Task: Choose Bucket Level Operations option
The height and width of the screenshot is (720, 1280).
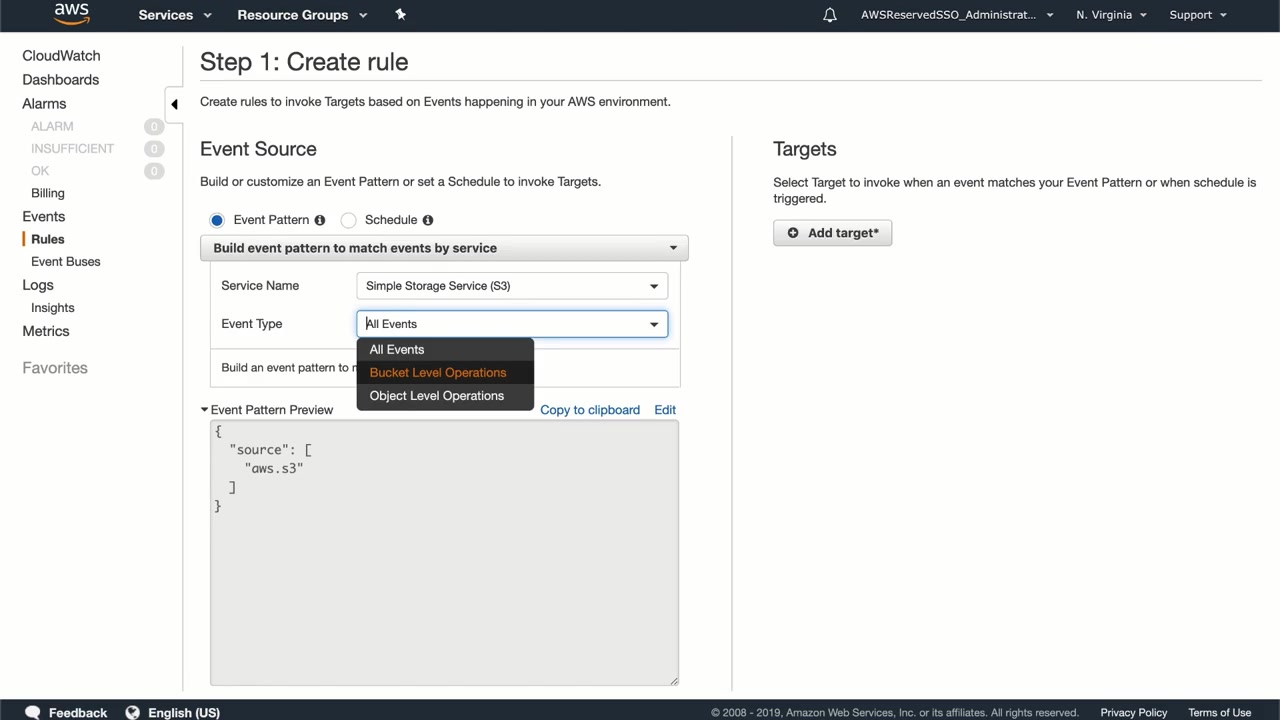Action: tap(438, 373)
